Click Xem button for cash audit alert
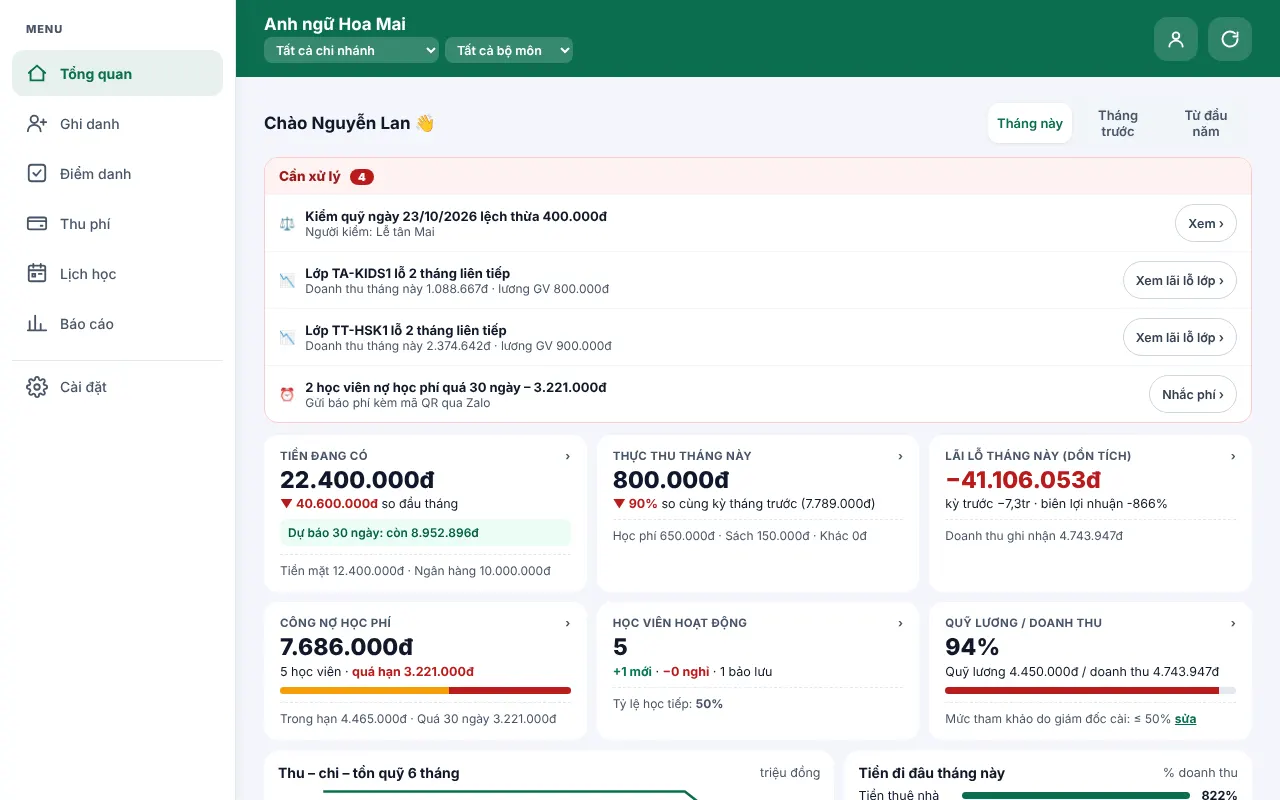This screenshot has width=1280, height=800. point(1205,223)
